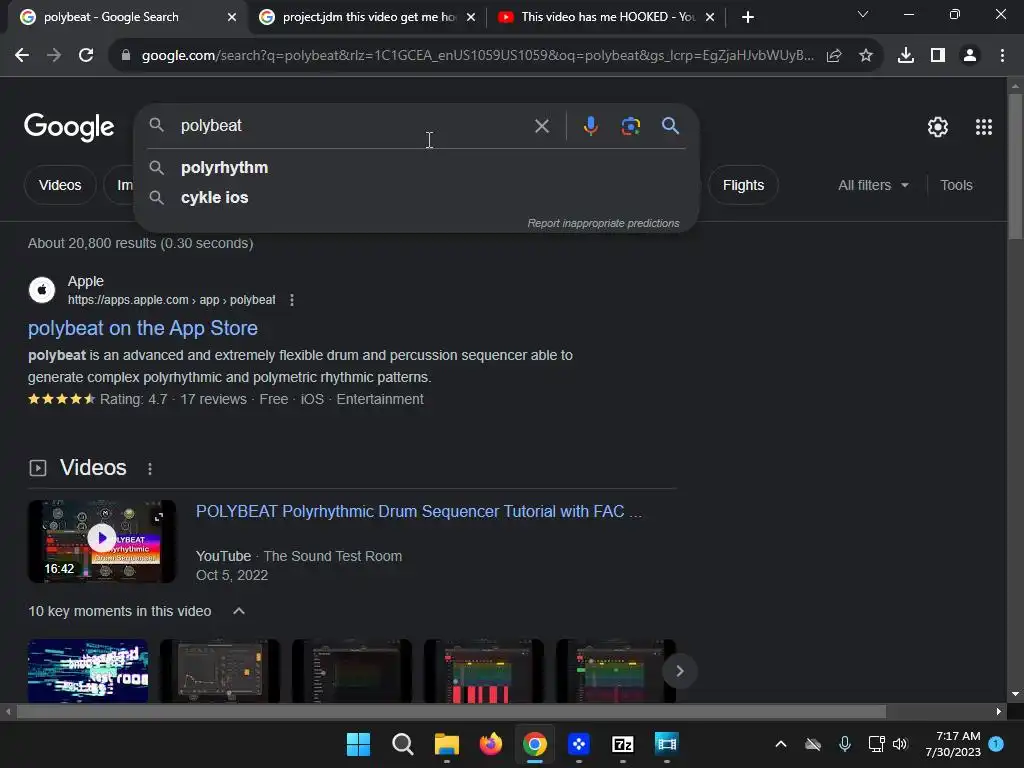Open Google quick settings gear
The width and height of the screenshot is (1024, 768).
coord(938,127)
